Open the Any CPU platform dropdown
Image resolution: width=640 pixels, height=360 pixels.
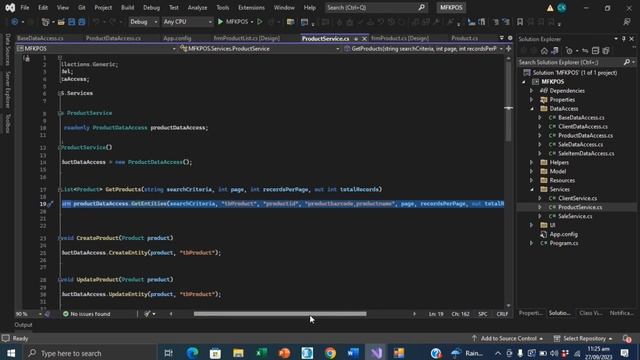[187, 22]
